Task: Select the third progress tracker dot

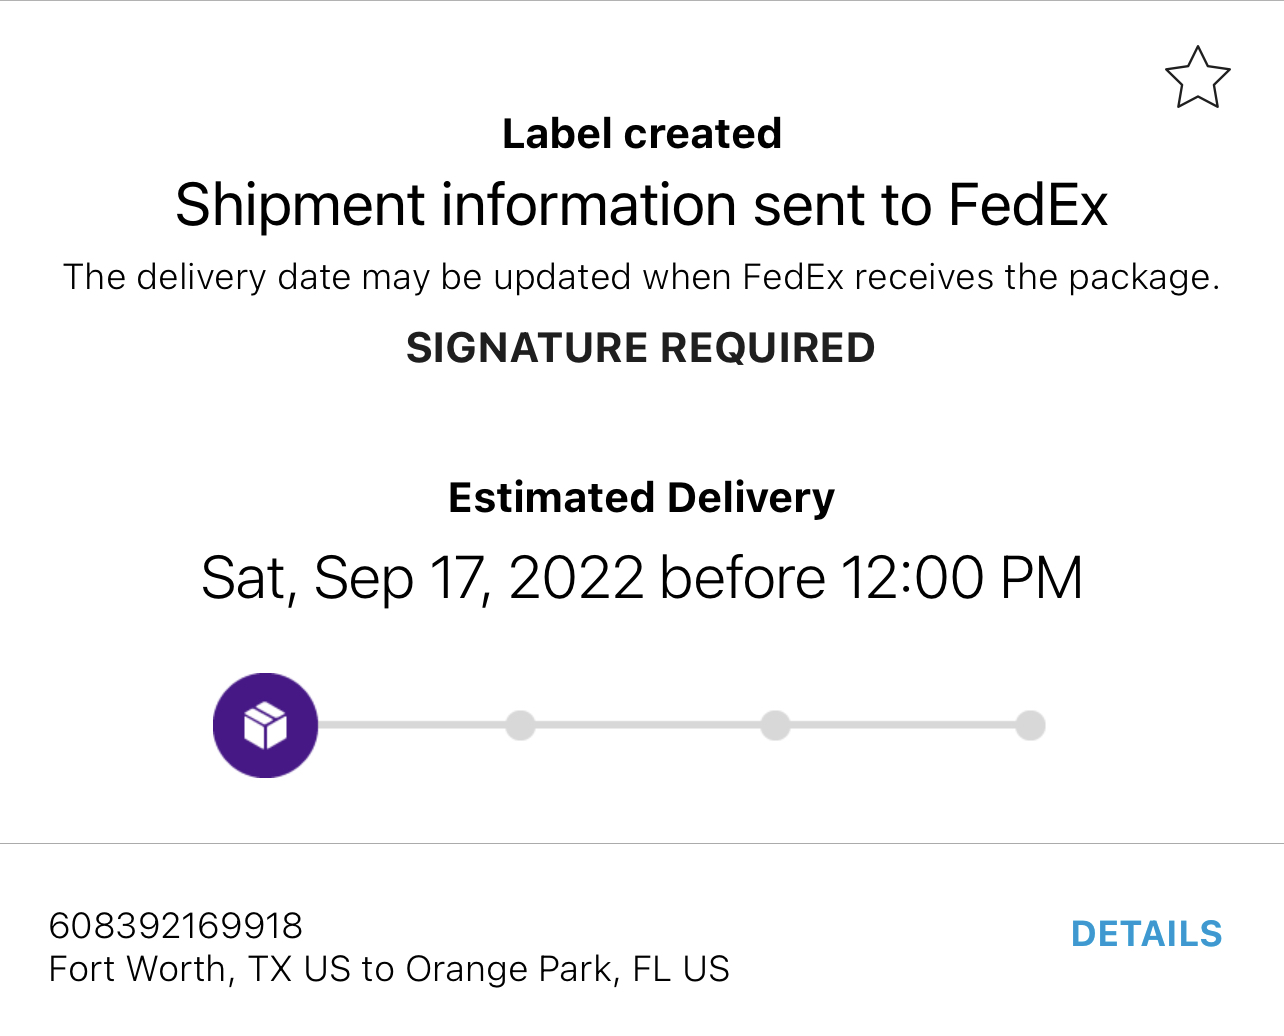Action: click(x=775, y=725)
